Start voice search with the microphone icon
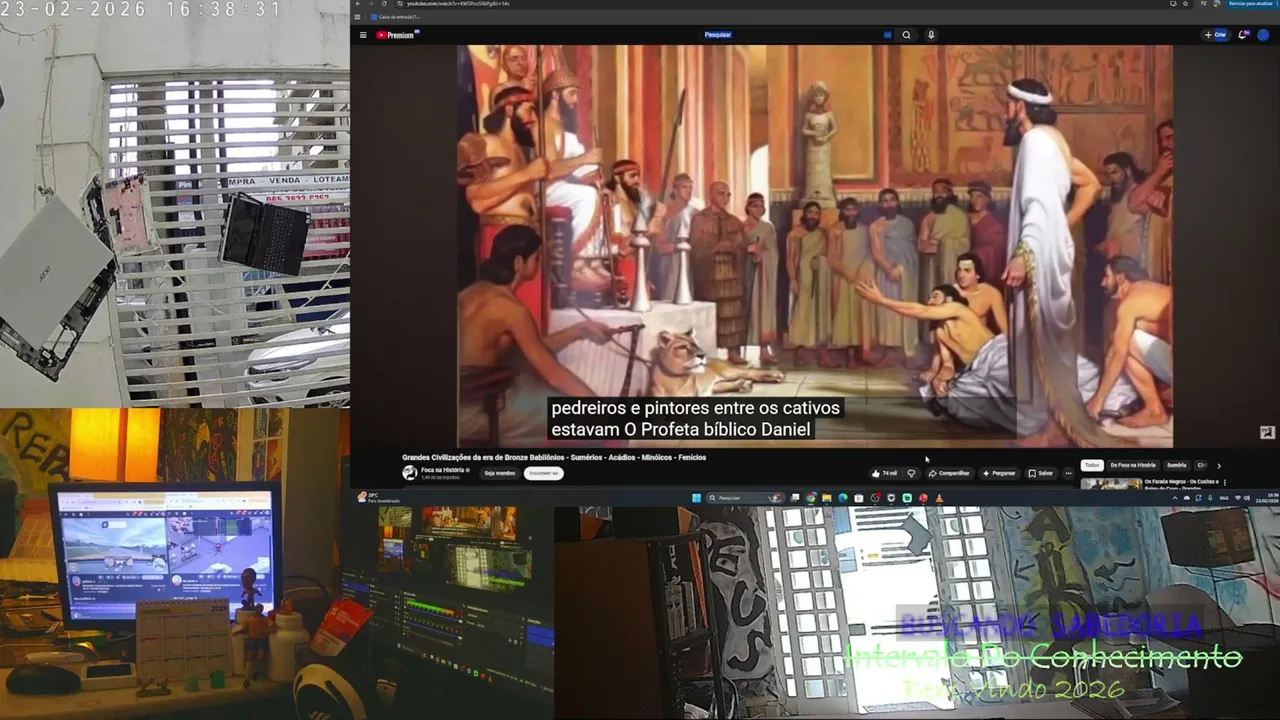1280x720 pixels. pyautogui.click(x=931, y=35)
